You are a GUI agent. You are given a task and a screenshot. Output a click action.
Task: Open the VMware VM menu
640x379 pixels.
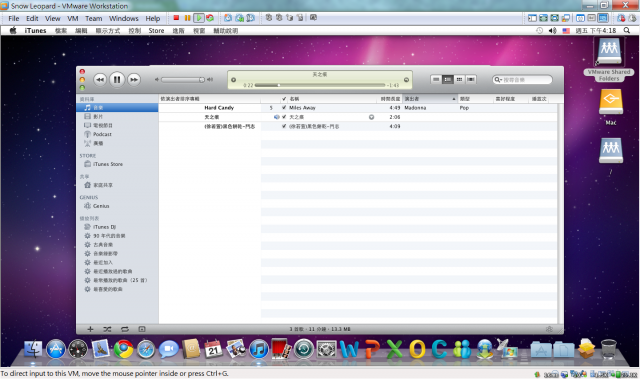pyautogui.click(x=73, y=18)
